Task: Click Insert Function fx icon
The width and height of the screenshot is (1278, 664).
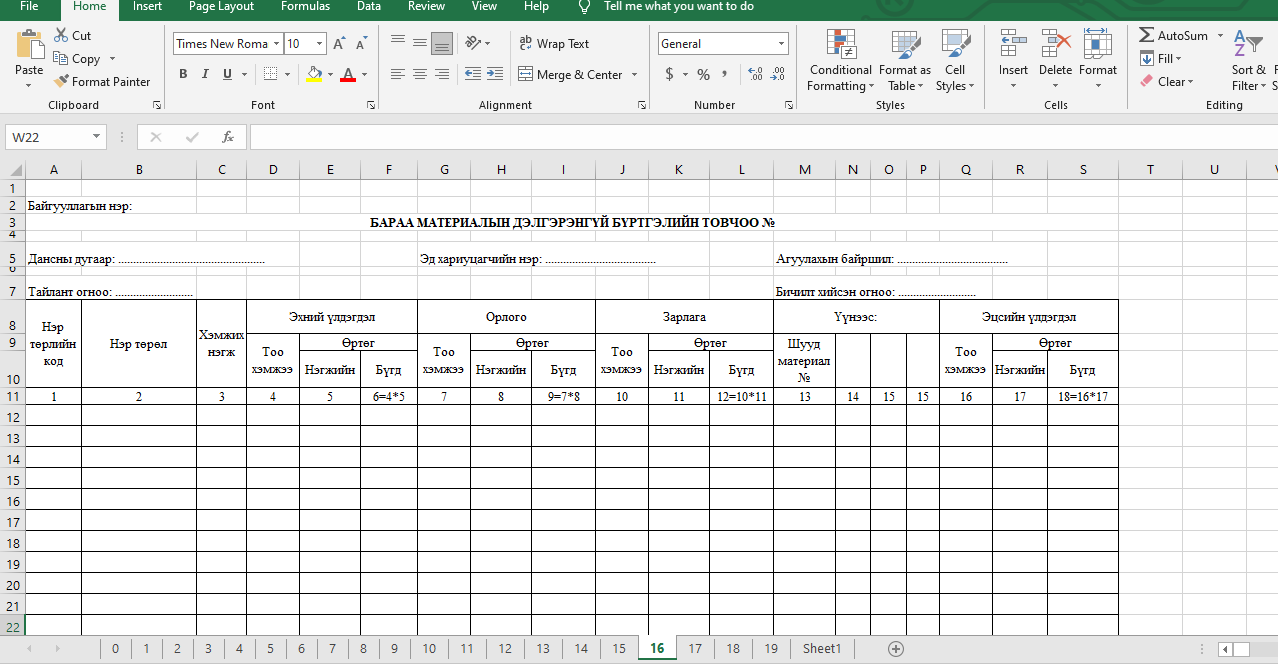Action: (x=228, y=137)
